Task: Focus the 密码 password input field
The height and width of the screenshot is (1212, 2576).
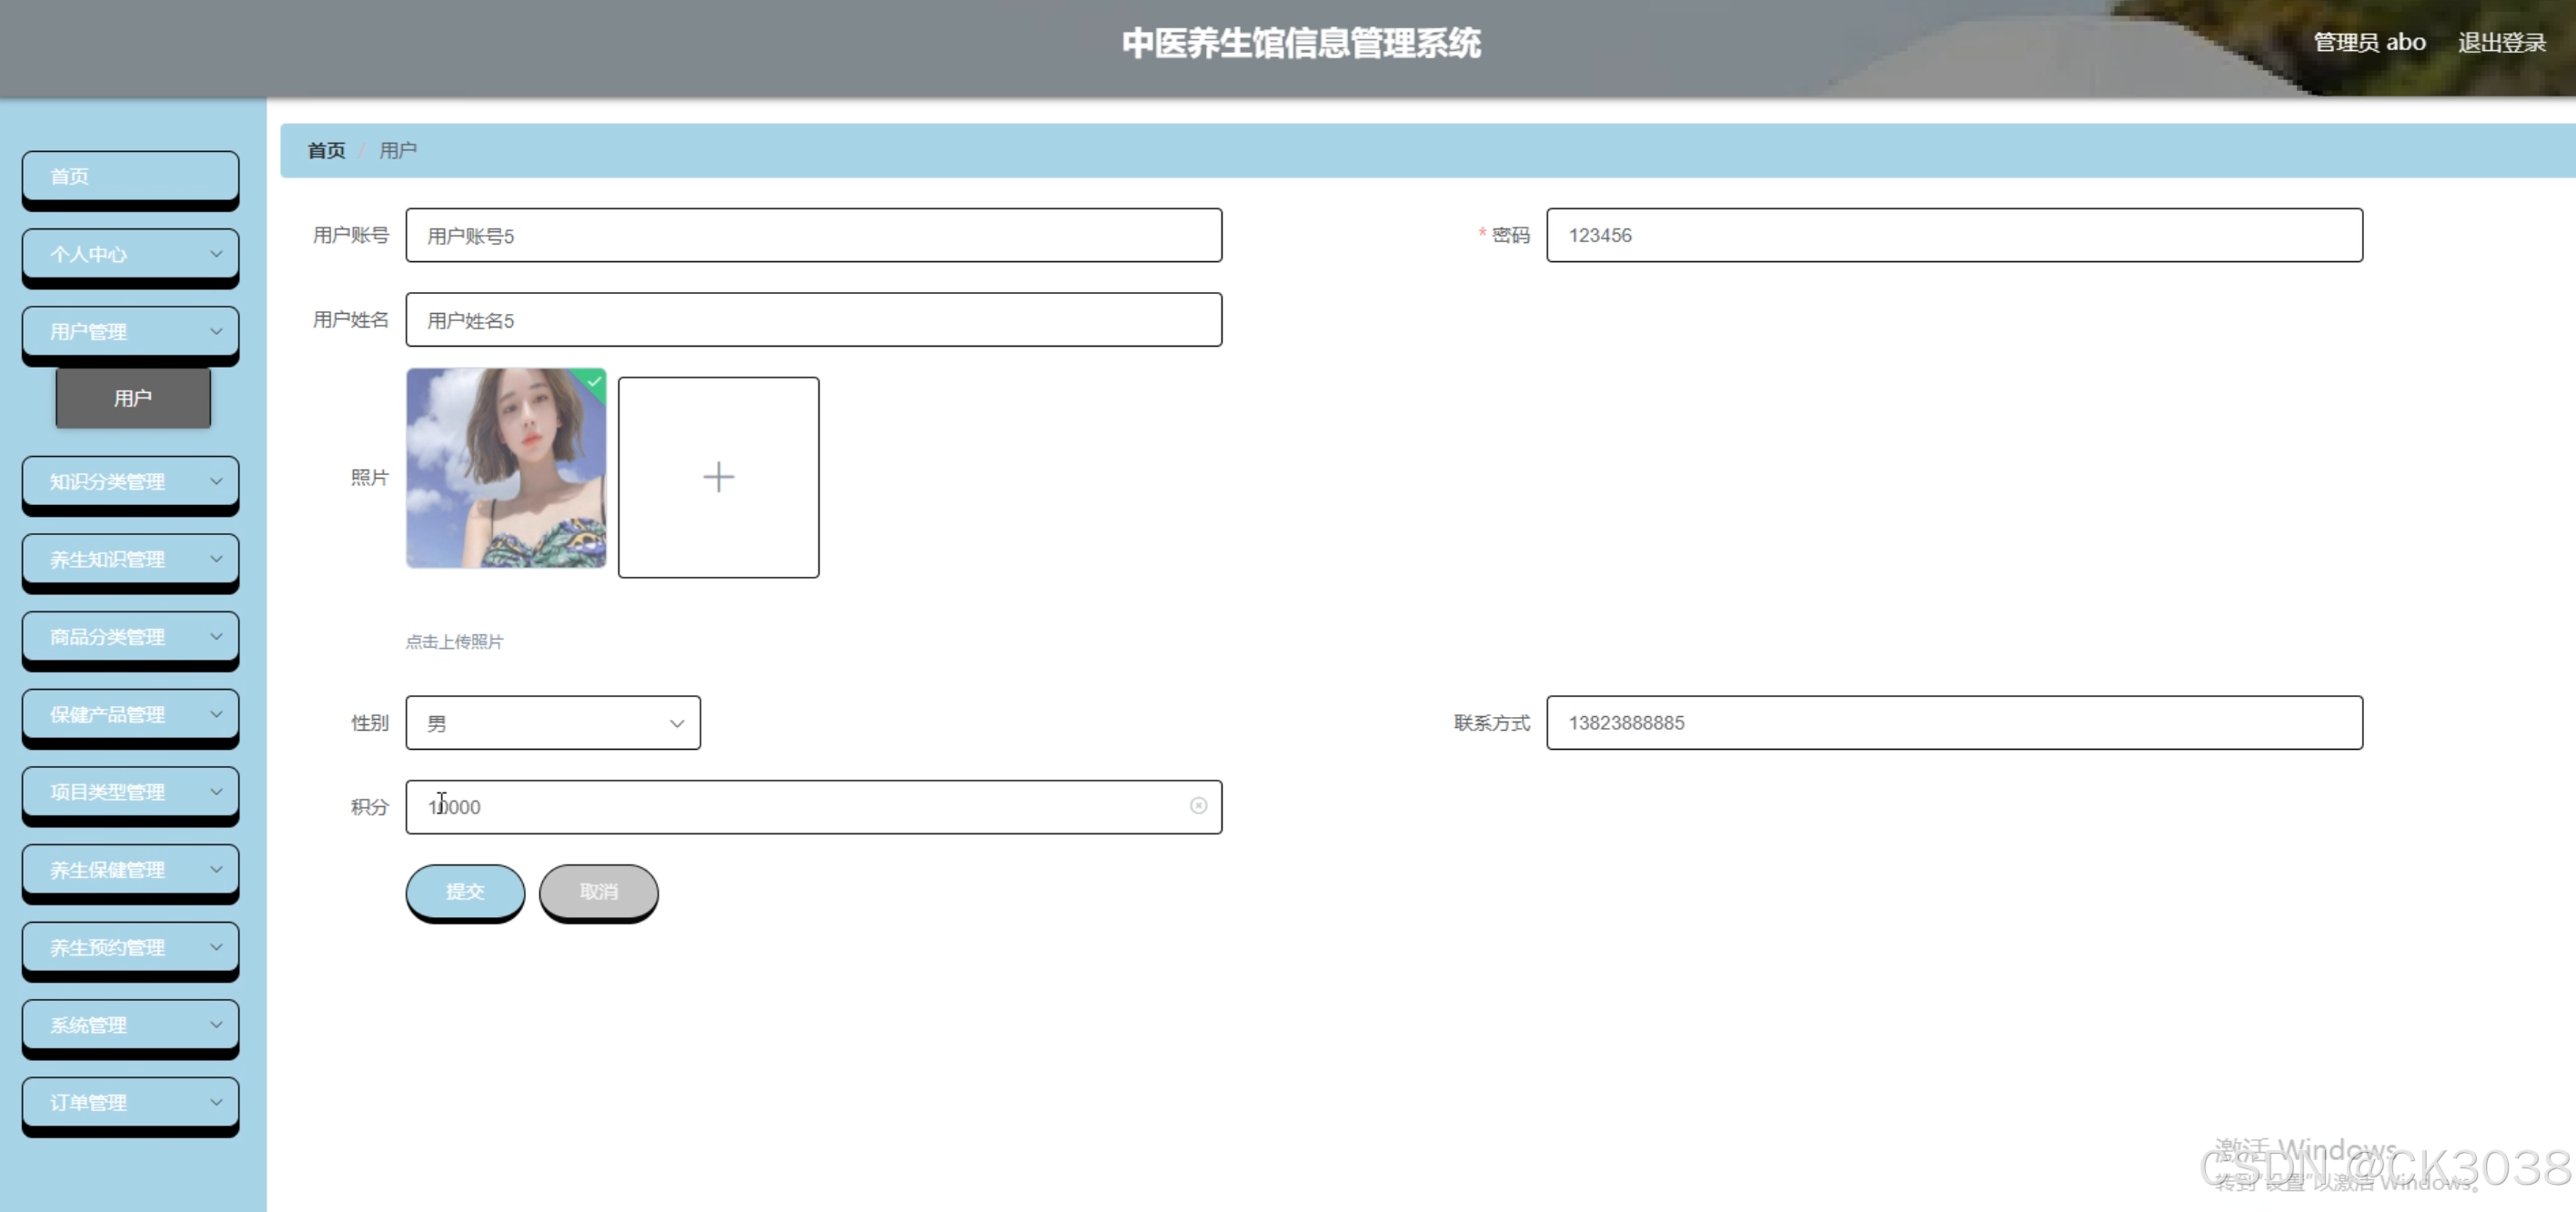Action: click(x=1953, y=235)
